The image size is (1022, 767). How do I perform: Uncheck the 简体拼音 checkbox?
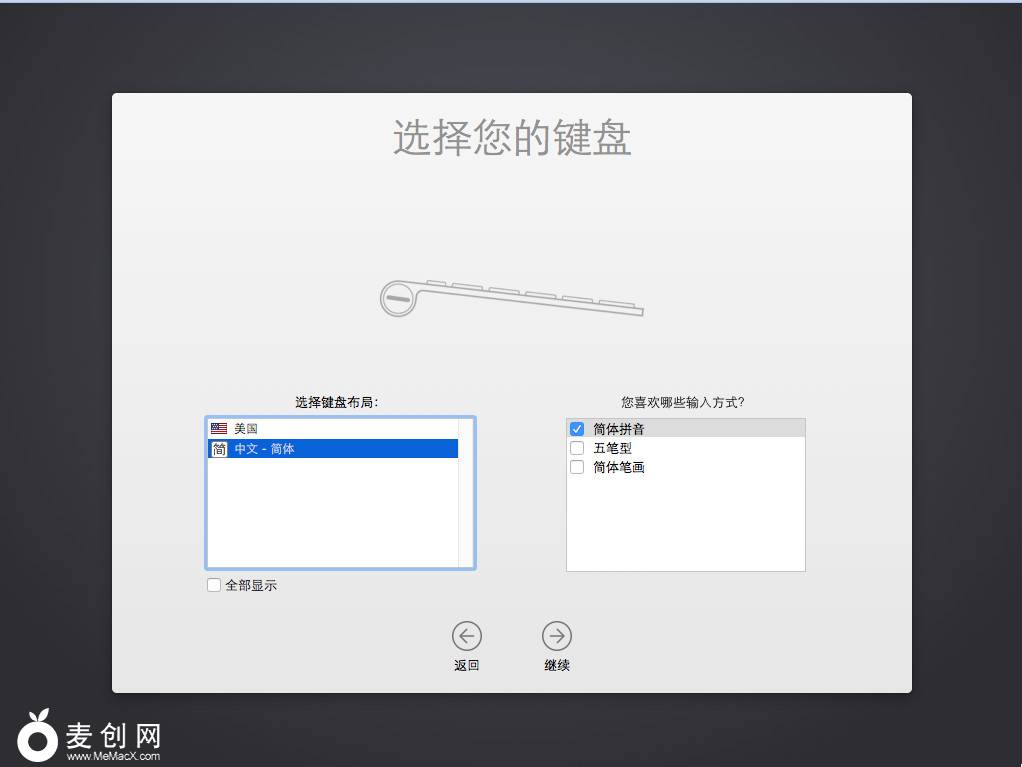tap(577, 429)
